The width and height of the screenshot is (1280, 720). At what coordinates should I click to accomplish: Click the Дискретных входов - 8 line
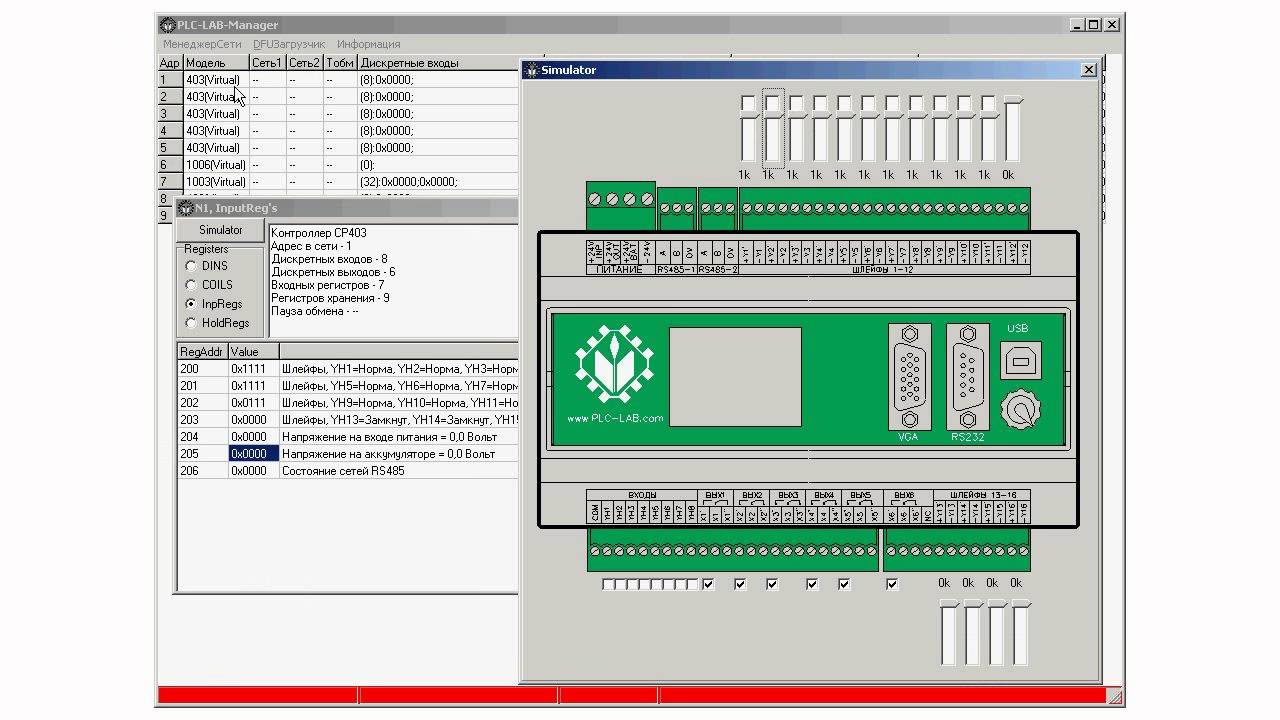point(329,259)
